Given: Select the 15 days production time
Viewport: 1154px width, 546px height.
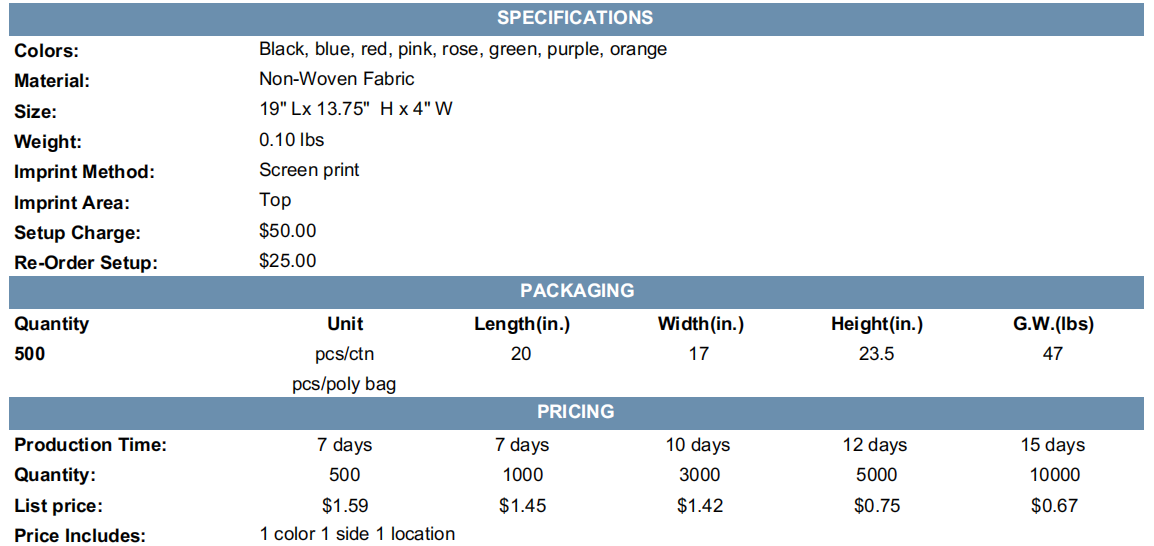Looking at the screenshot, I should click(x=1052, y=444).
